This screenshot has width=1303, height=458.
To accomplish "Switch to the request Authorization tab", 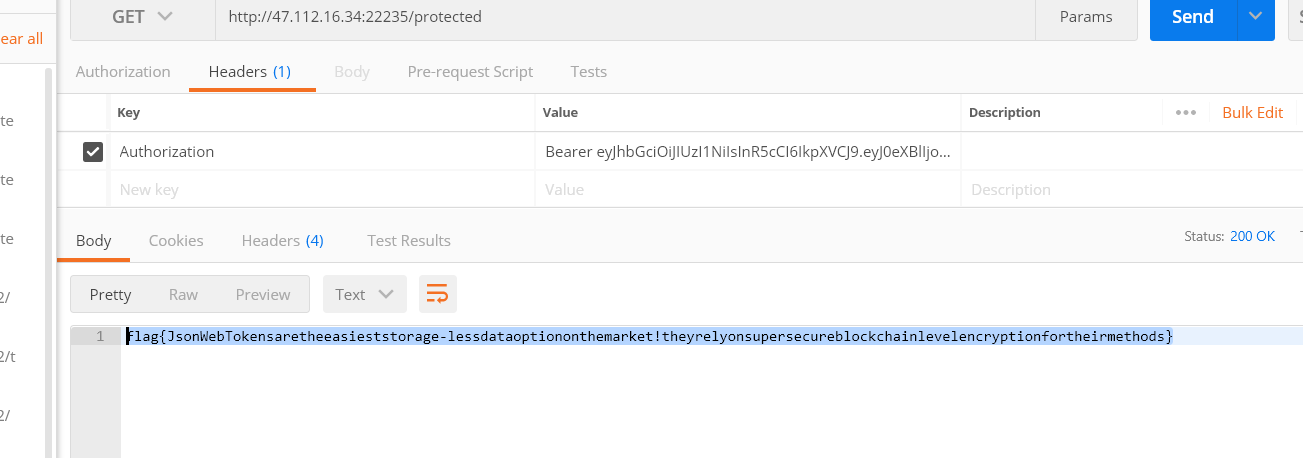I will click(123, 72).
